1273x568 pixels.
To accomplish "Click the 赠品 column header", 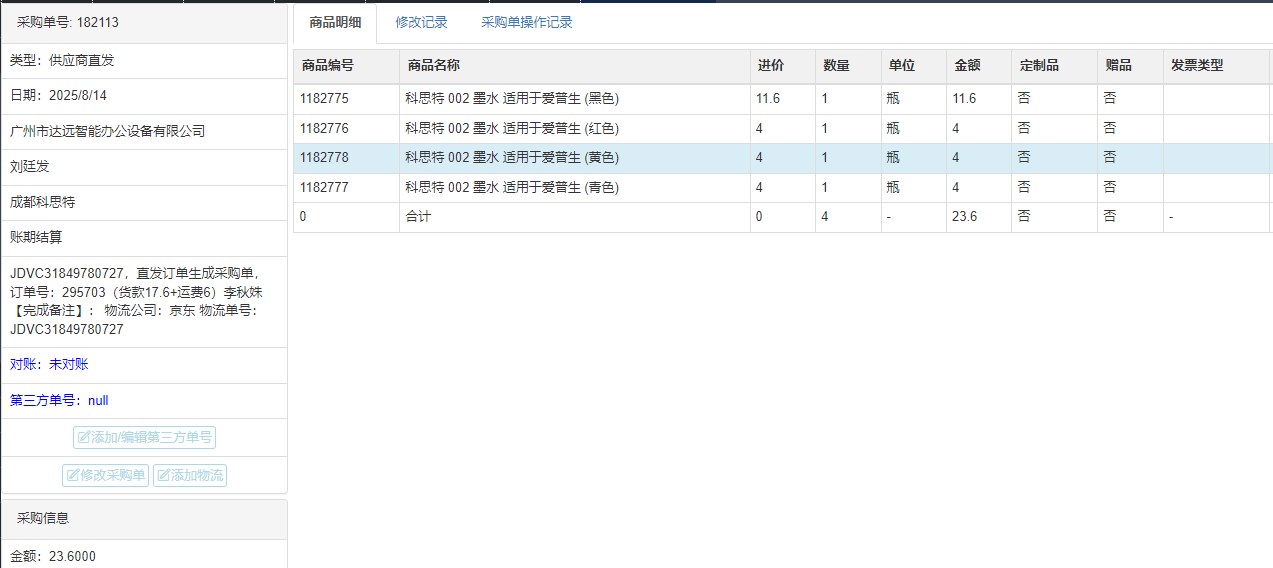I will tap(1130, 66).
